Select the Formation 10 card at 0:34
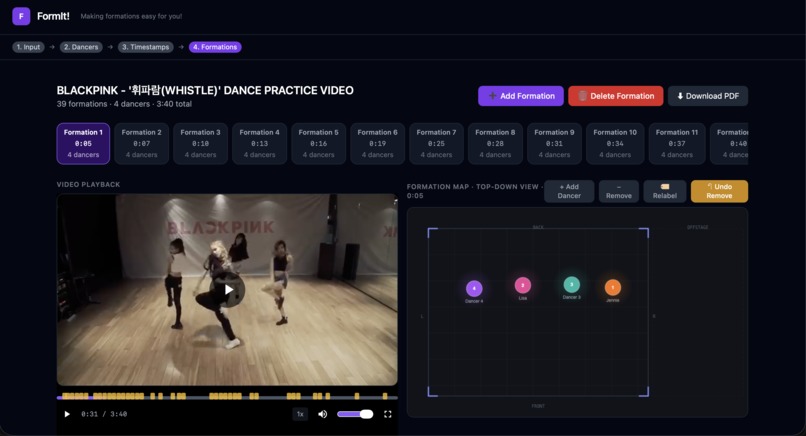The image size is (806, 436). 615,143
